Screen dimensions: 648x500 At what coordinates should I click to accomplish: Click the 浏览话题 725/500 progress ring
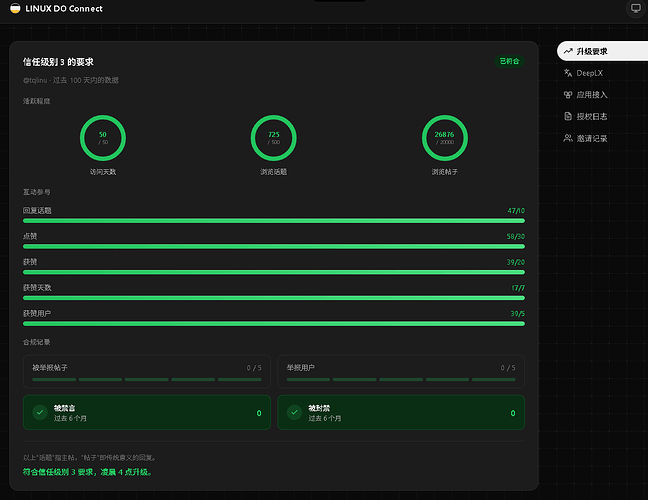274,138
